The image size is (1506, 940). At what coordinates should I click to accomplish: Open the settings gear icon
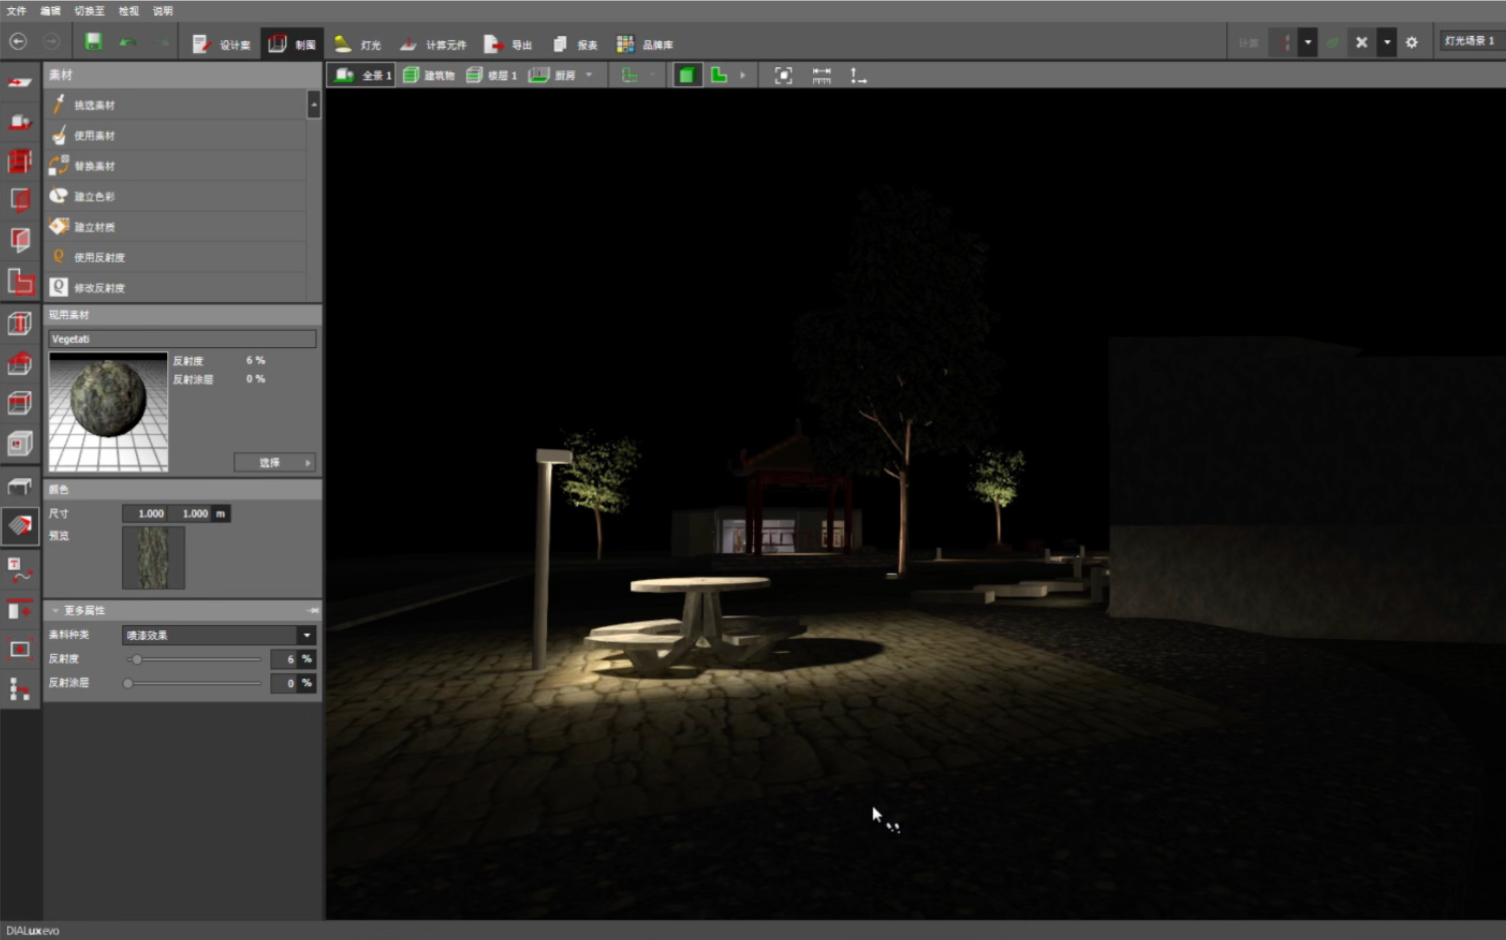click(x=1411, y=42)
